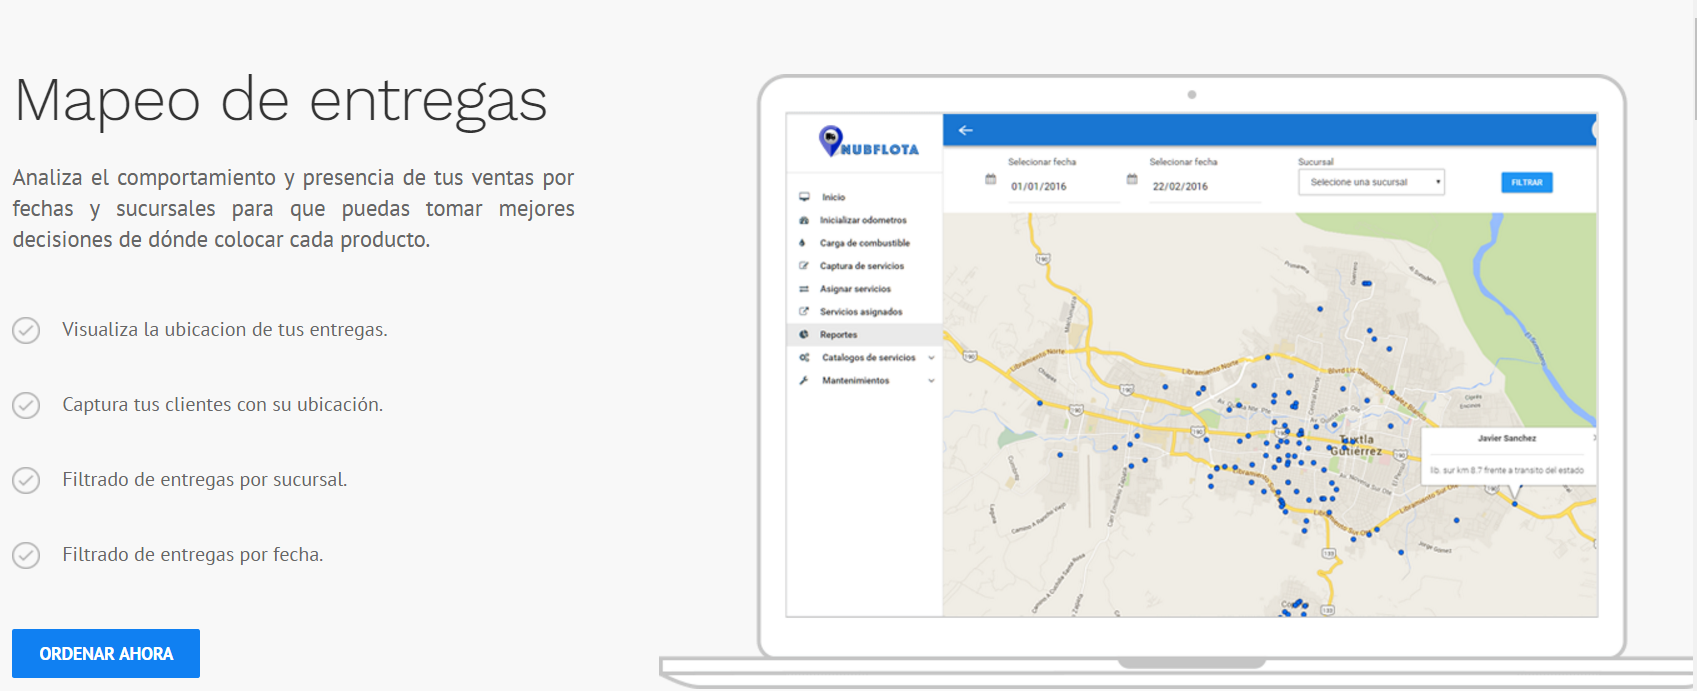Click the Inicio monitor icon
Screen dimensions: 1697x691
coord(804,197)
